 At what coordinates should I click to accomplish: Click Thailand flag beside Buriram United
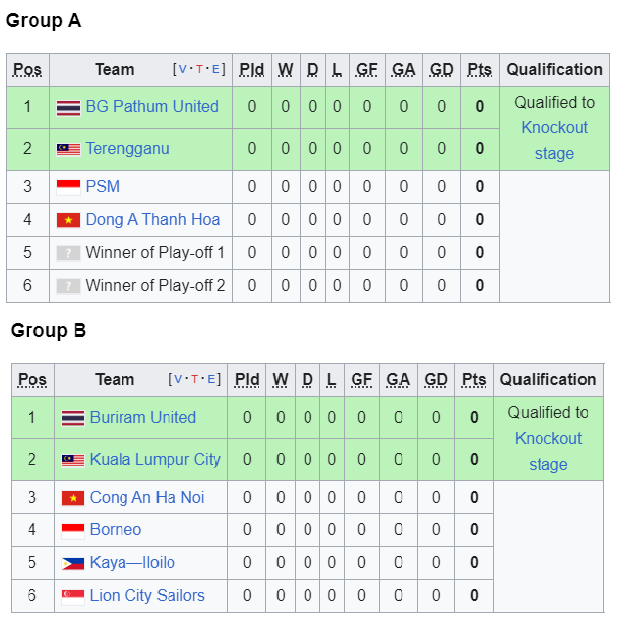[x=73, y=418]
